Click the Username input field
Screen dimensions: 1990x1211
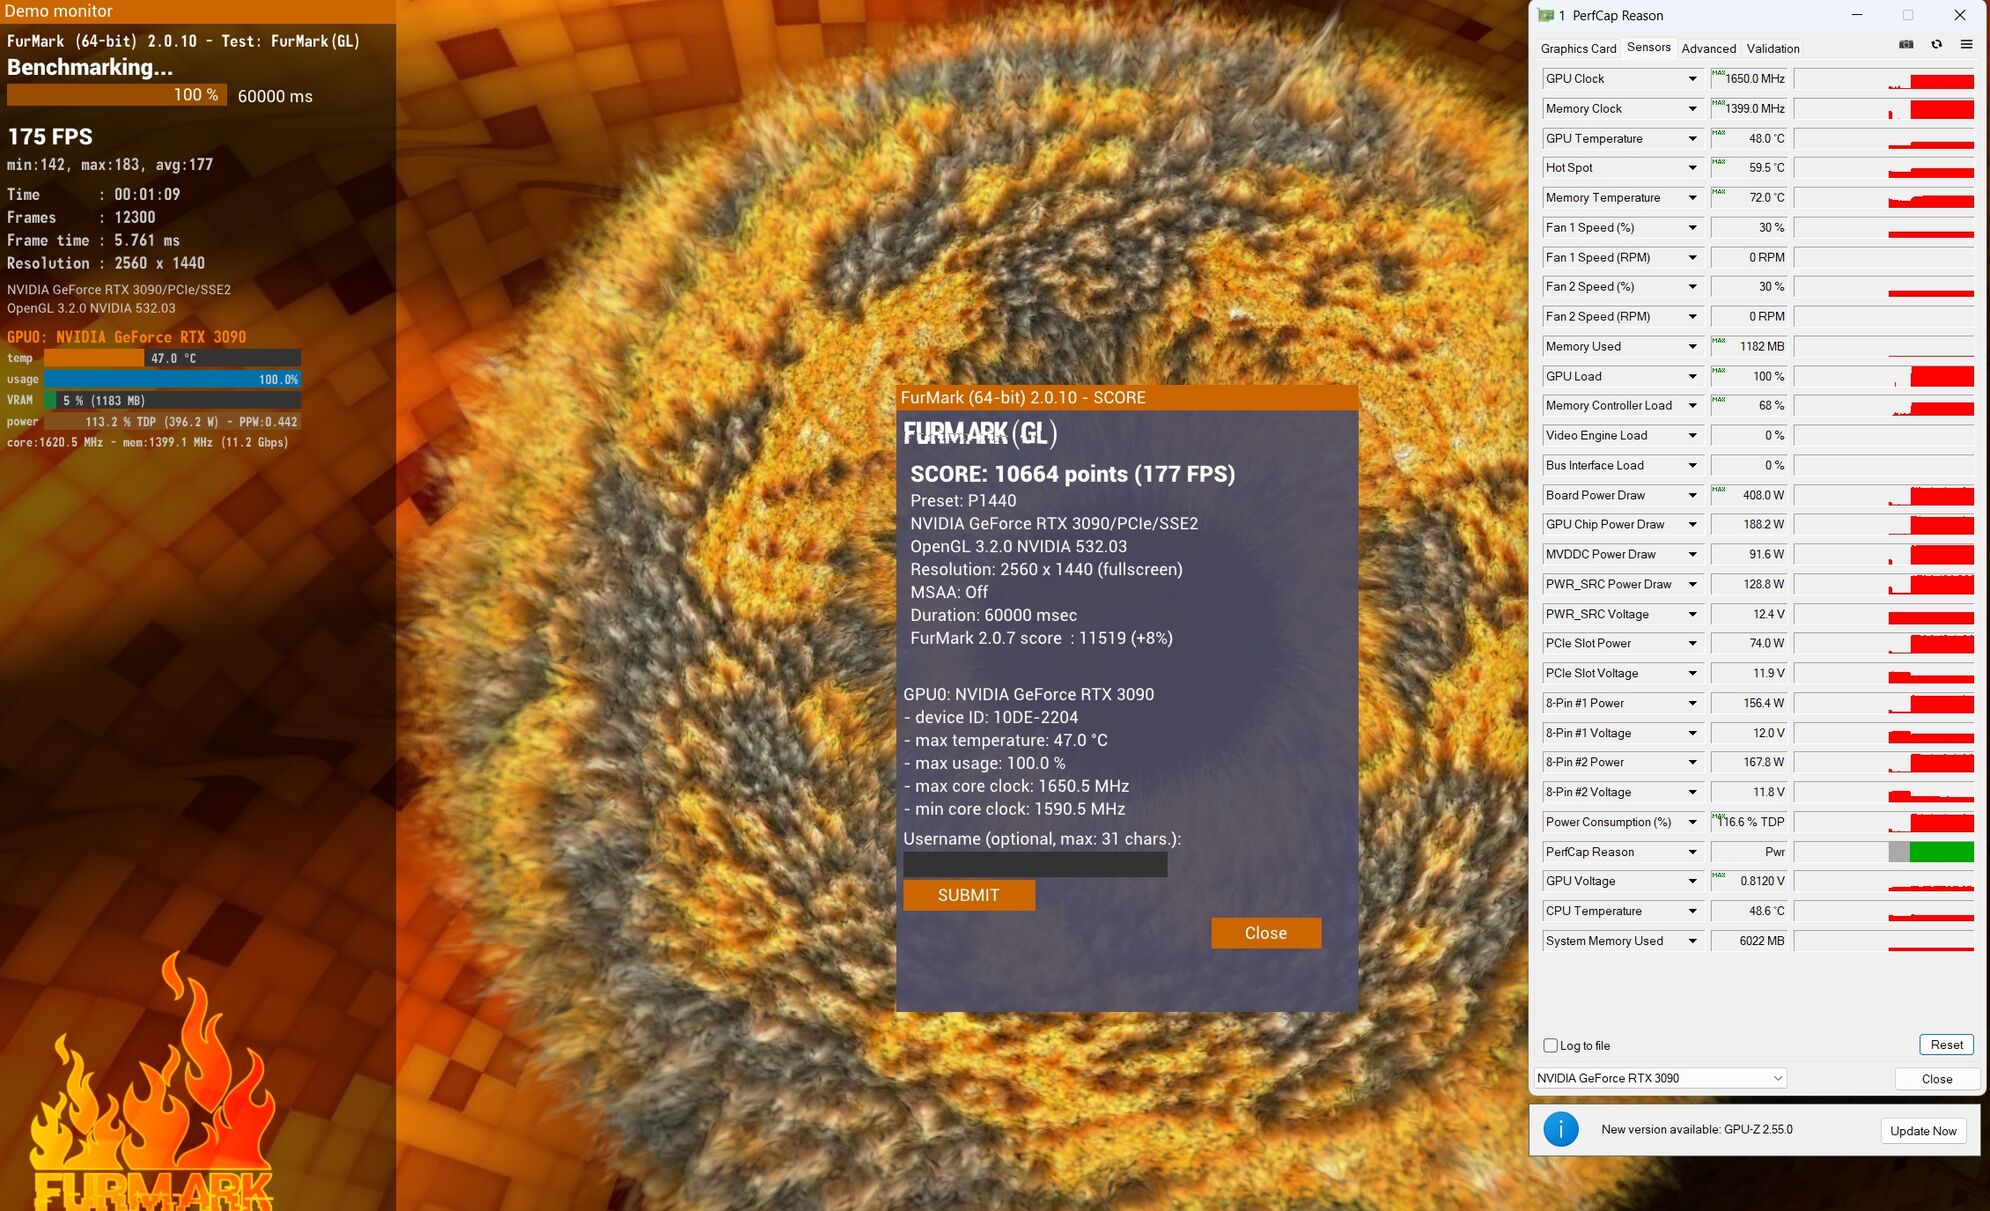[x=1035, y=864]
